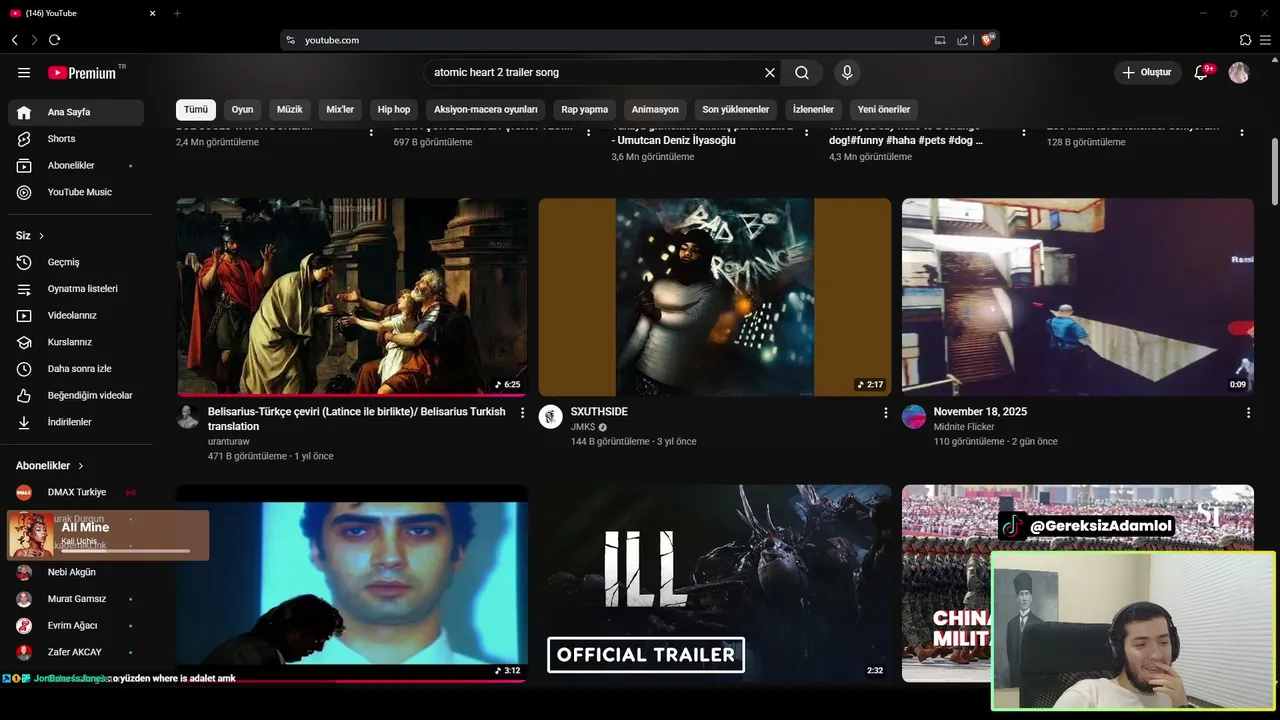This screenshot has height=720, width=1280.
Task: Play the ILL Official Trailer thumbnail
Action: [715, 583]
